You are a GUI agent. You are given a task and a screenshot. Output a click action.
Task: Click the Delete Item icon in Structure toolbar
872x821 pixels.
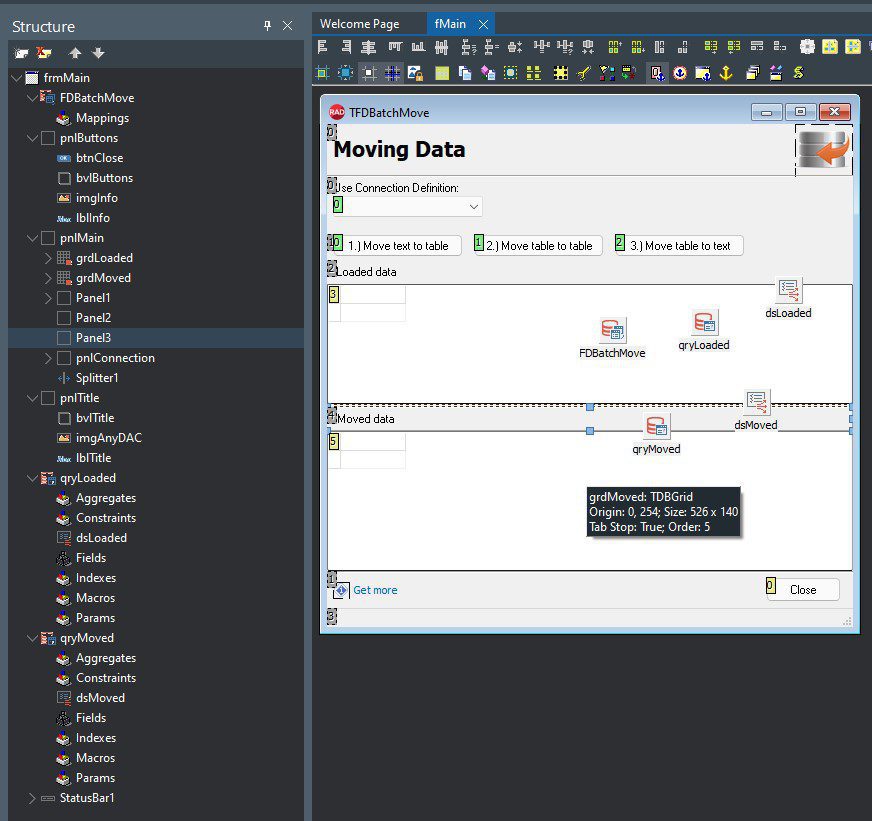pos(43,53)
